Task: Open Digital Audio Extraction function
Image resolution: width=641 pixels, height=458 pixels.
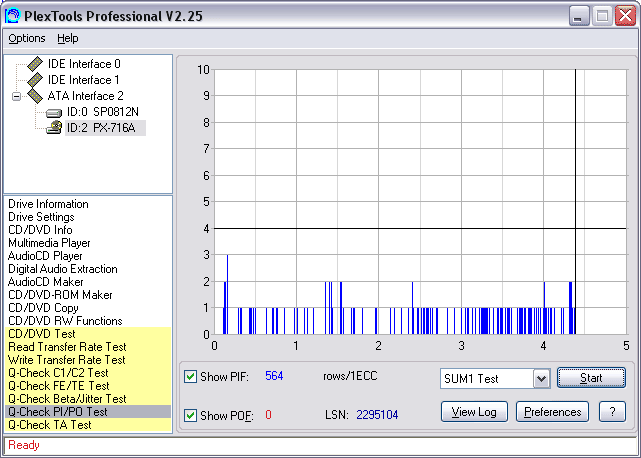Action: point(63,269)
